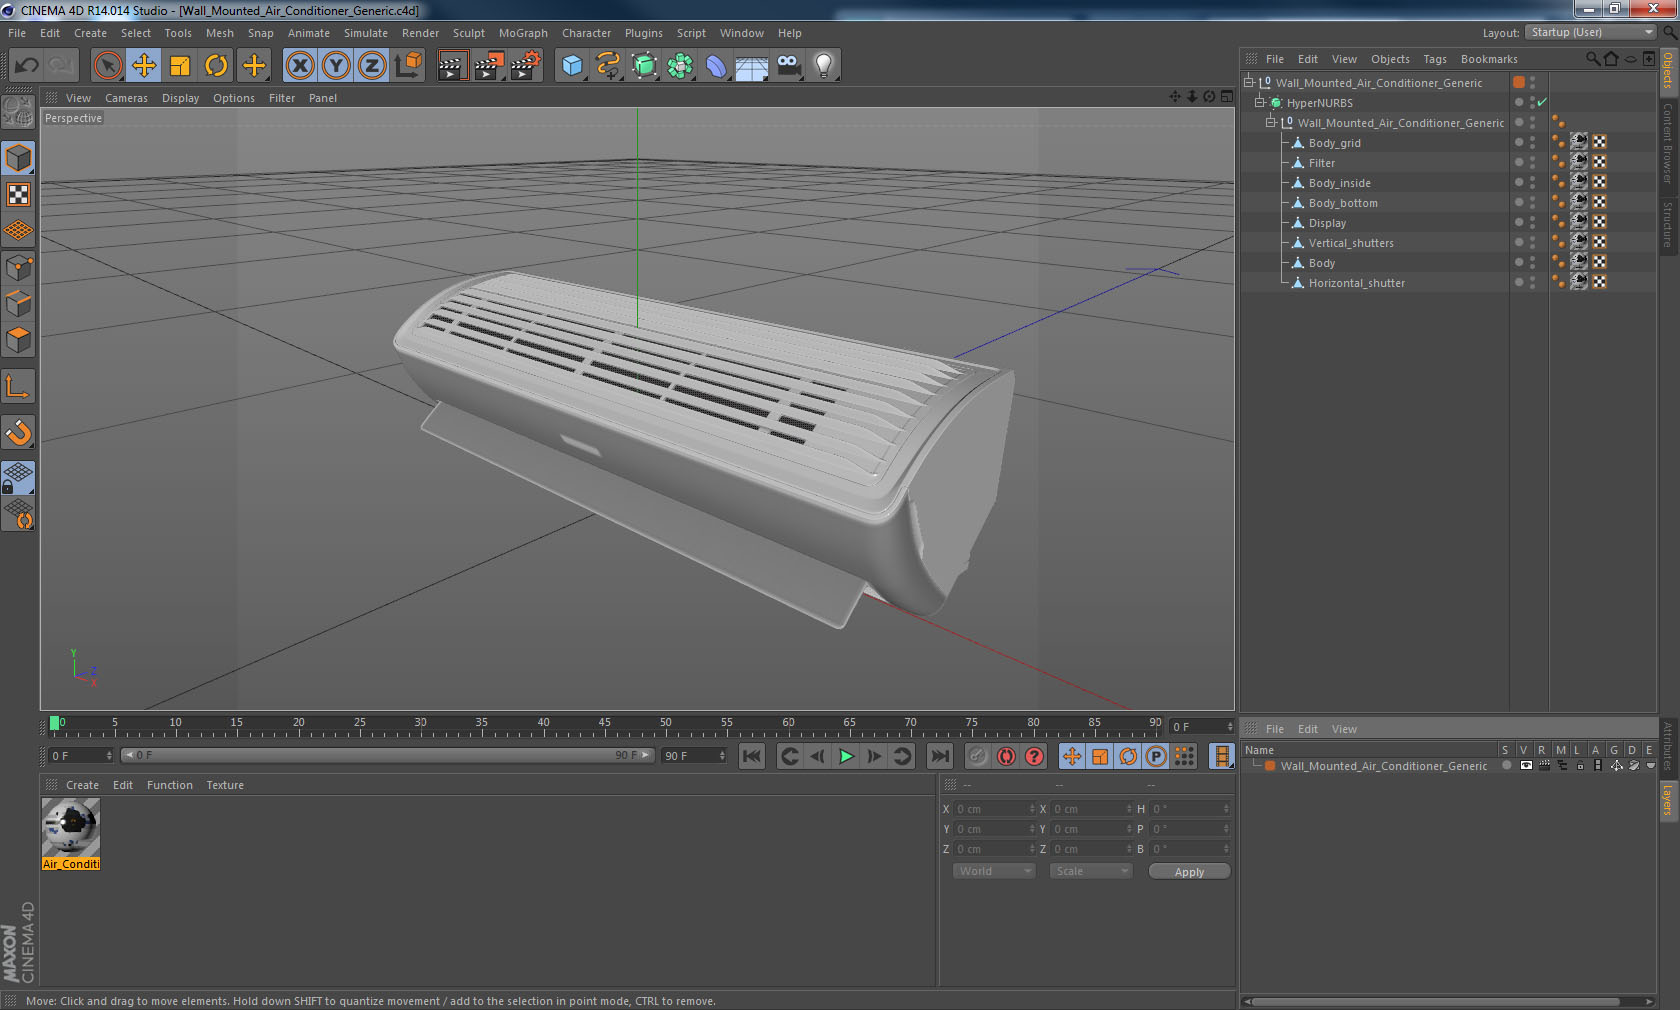Click Body_inside material texture tag
The width and height of the screenshot is (1680, 1010).
[x=1579, y=182]
